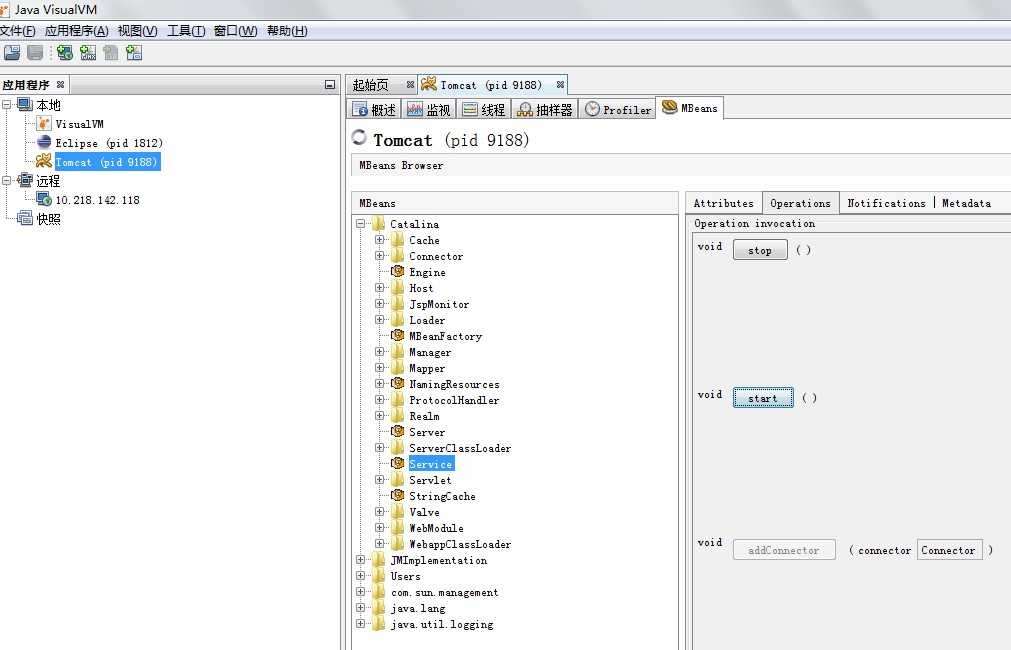
Task: Expand the Host folder
Action: click(x=379, y=288)
